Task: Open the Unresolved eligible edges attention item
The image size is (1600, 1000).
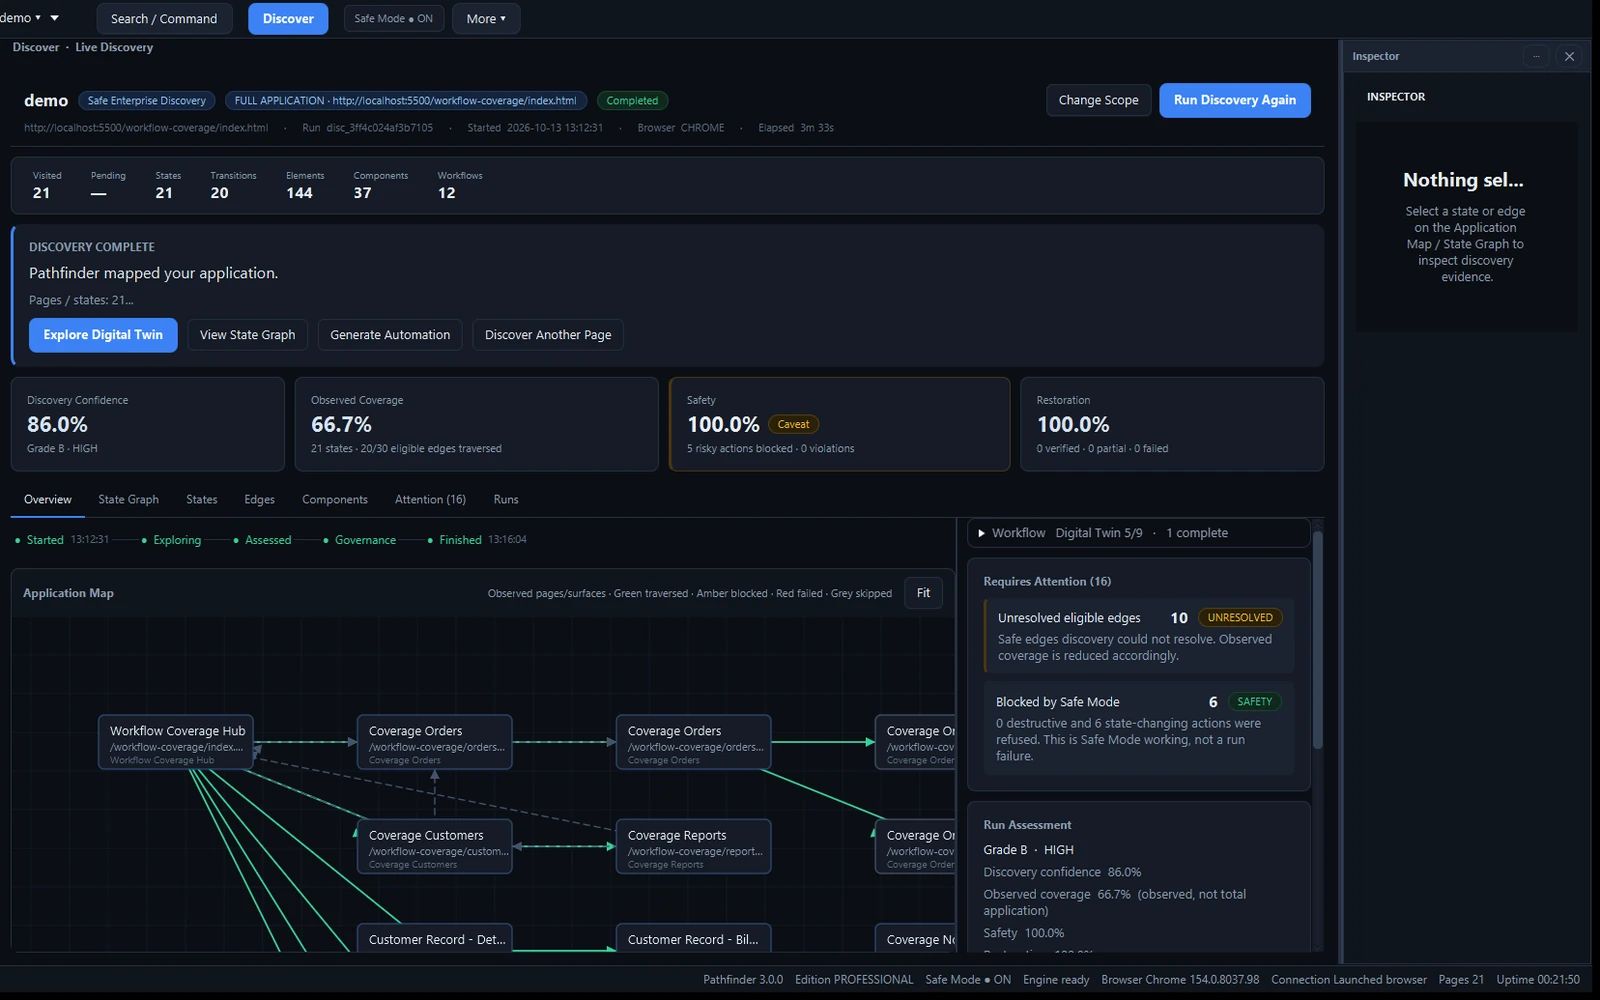Action: pos(1138,636)
